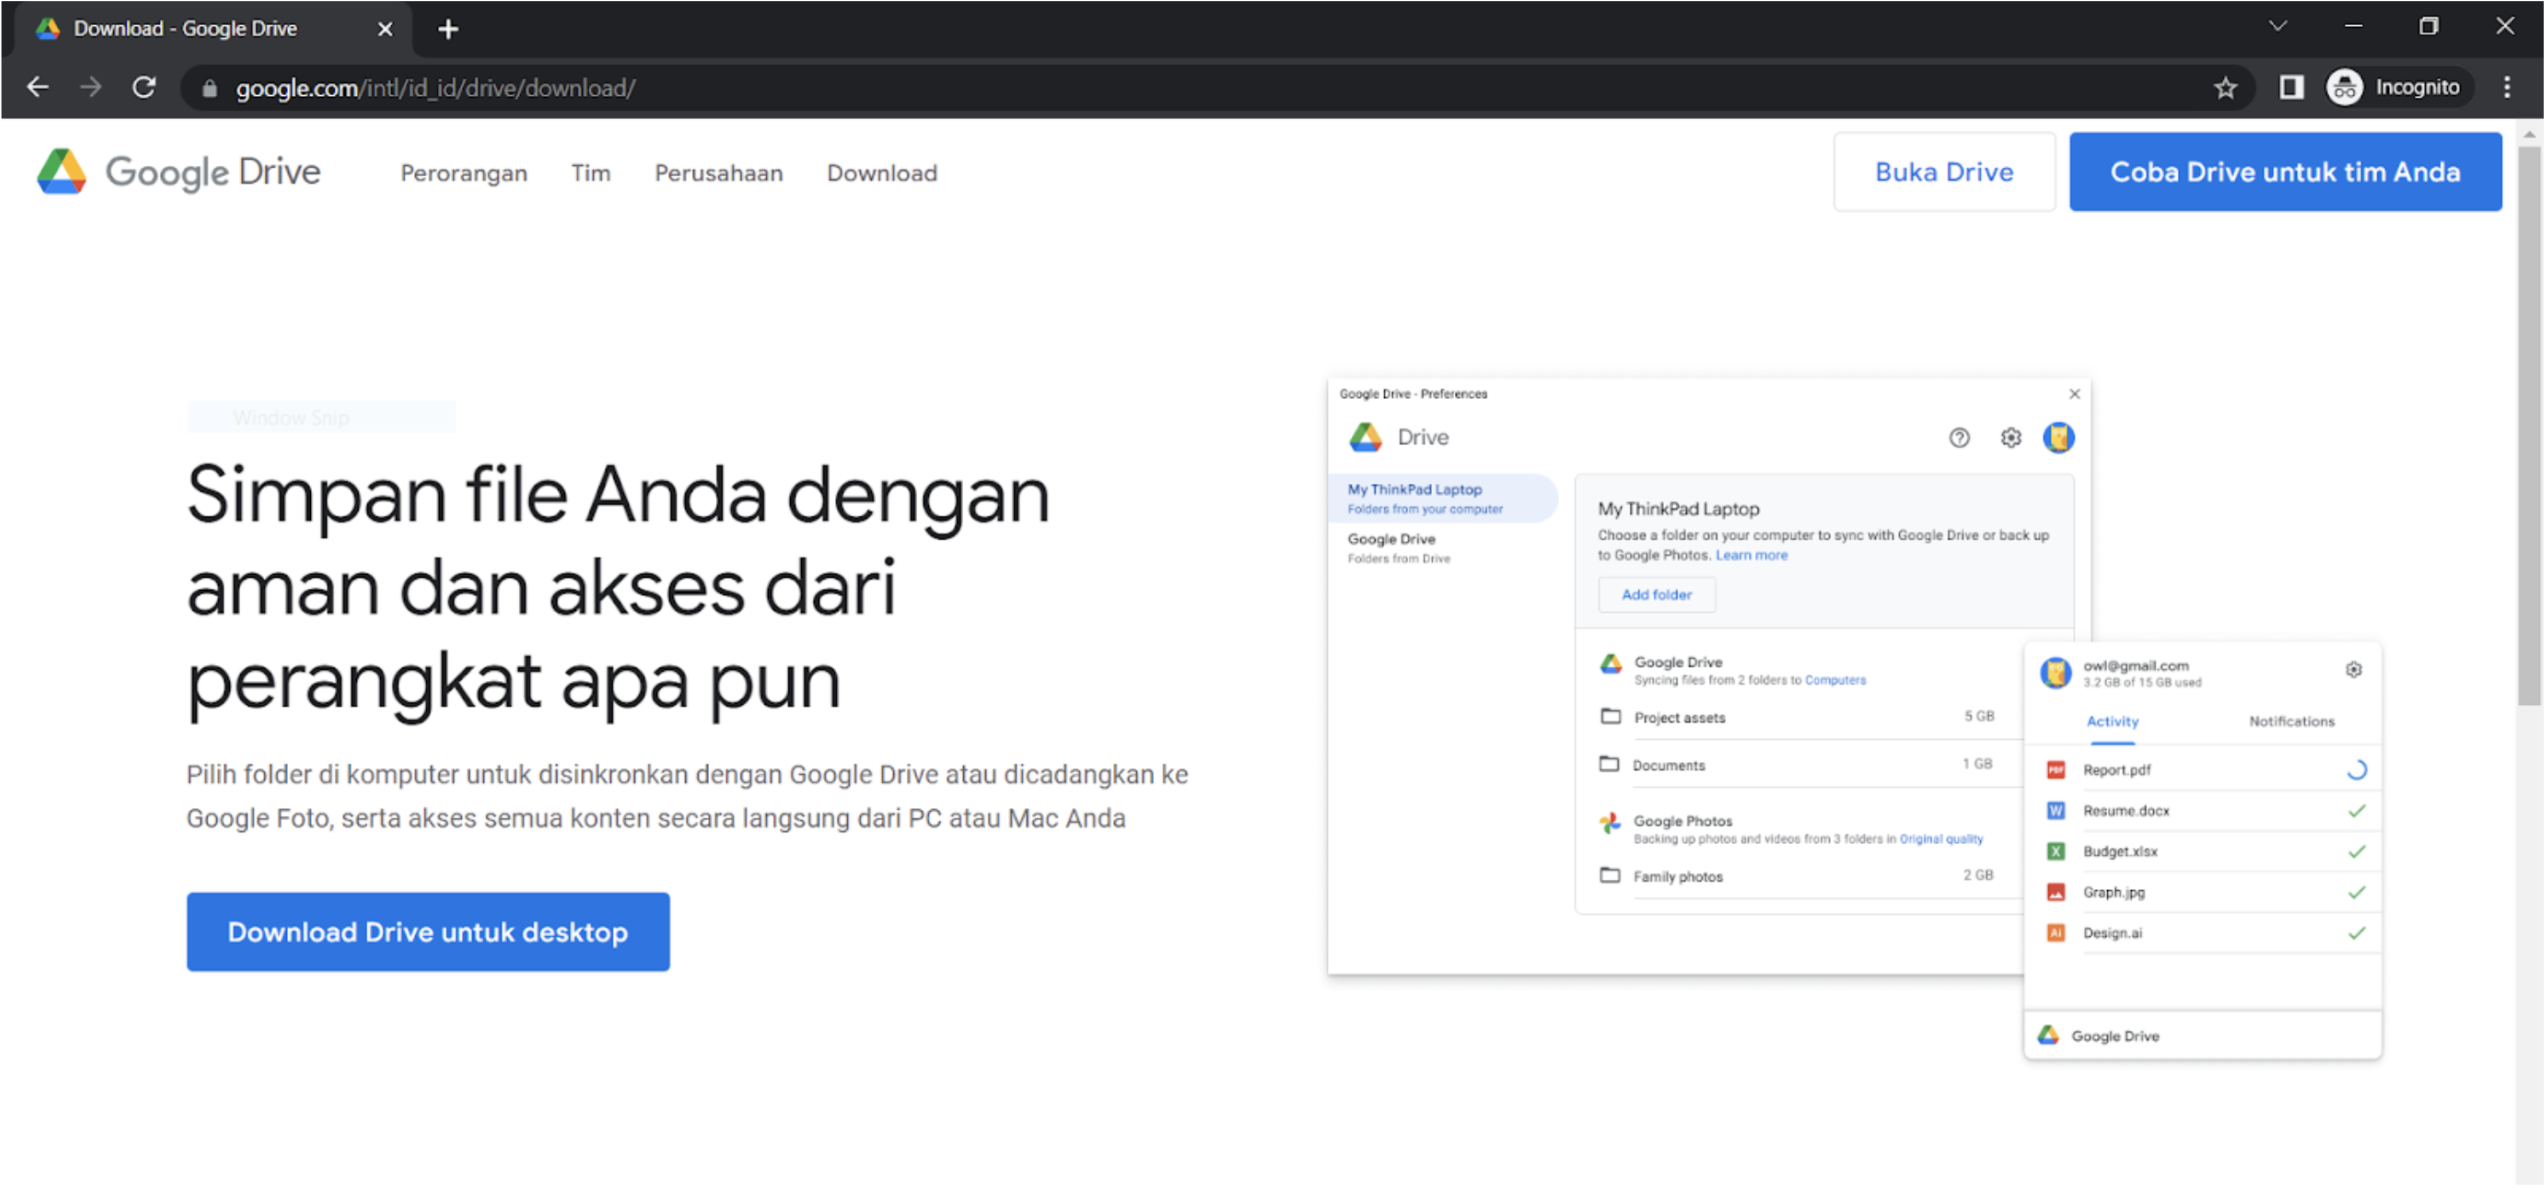Open the side panel icon
The width and height of the screenshot is (2544, 1188).
pyautogui.click(x=2291, y=88)
